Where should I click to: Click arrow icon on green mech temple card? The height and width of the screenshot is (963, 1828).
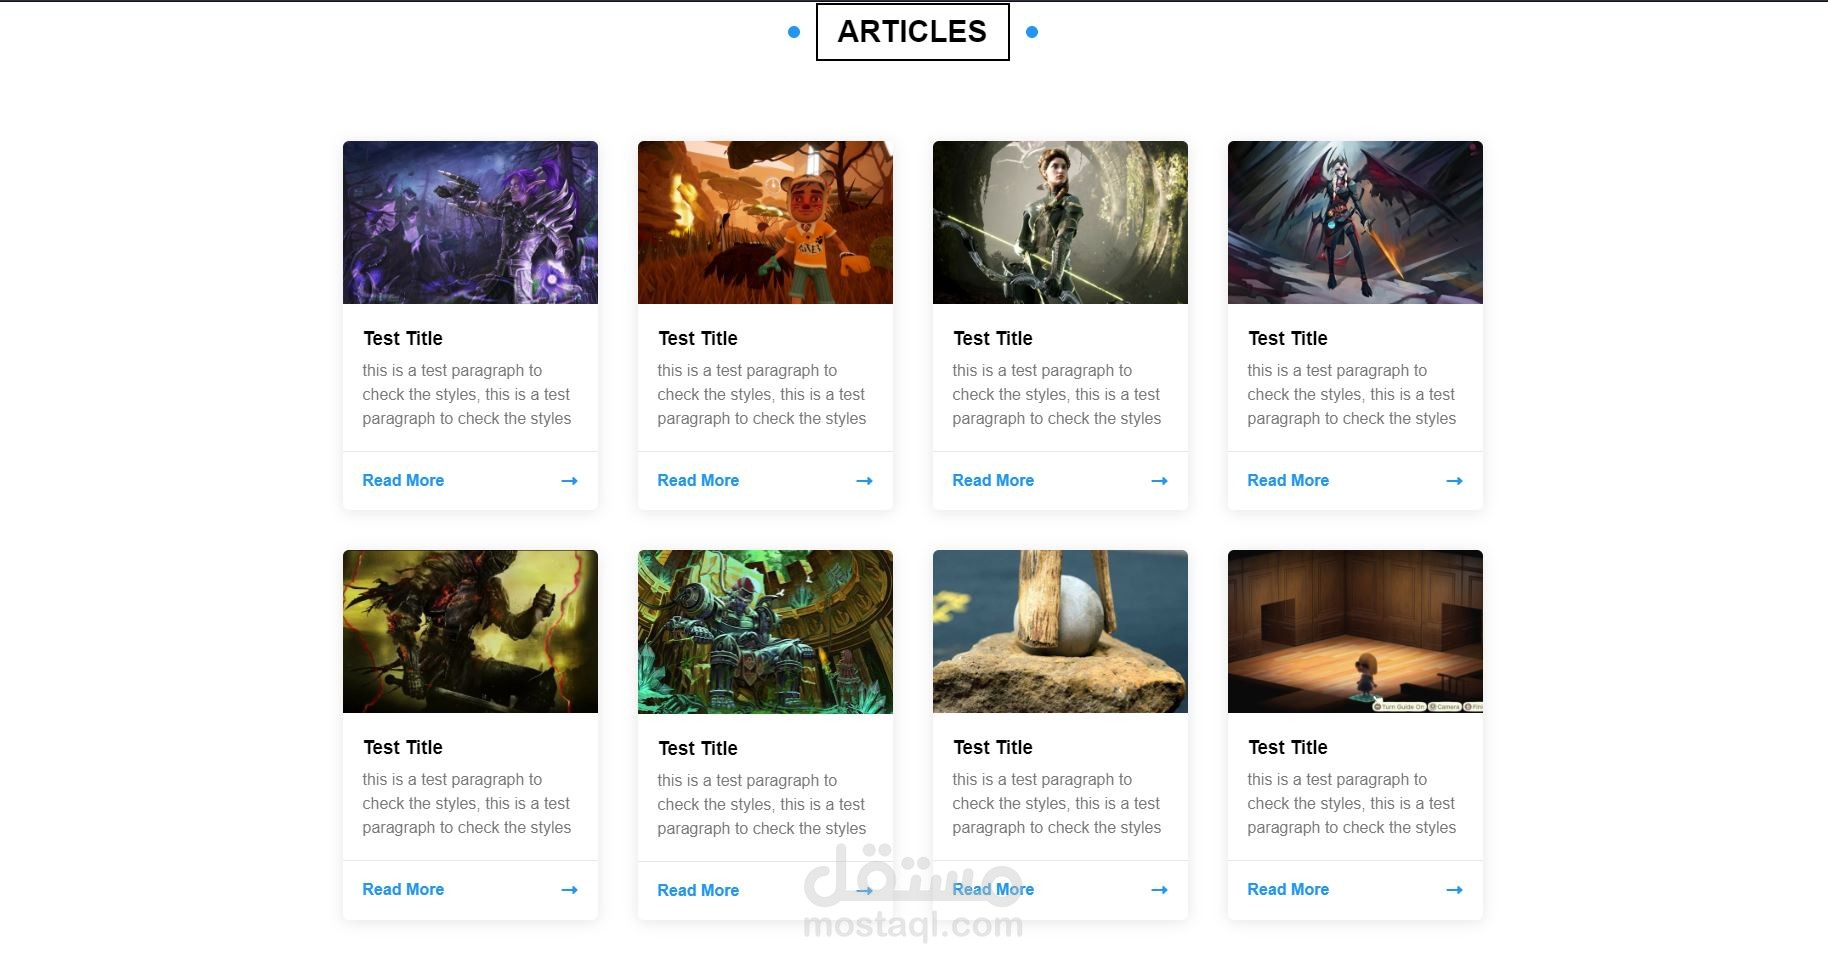[x=864, y=891]
